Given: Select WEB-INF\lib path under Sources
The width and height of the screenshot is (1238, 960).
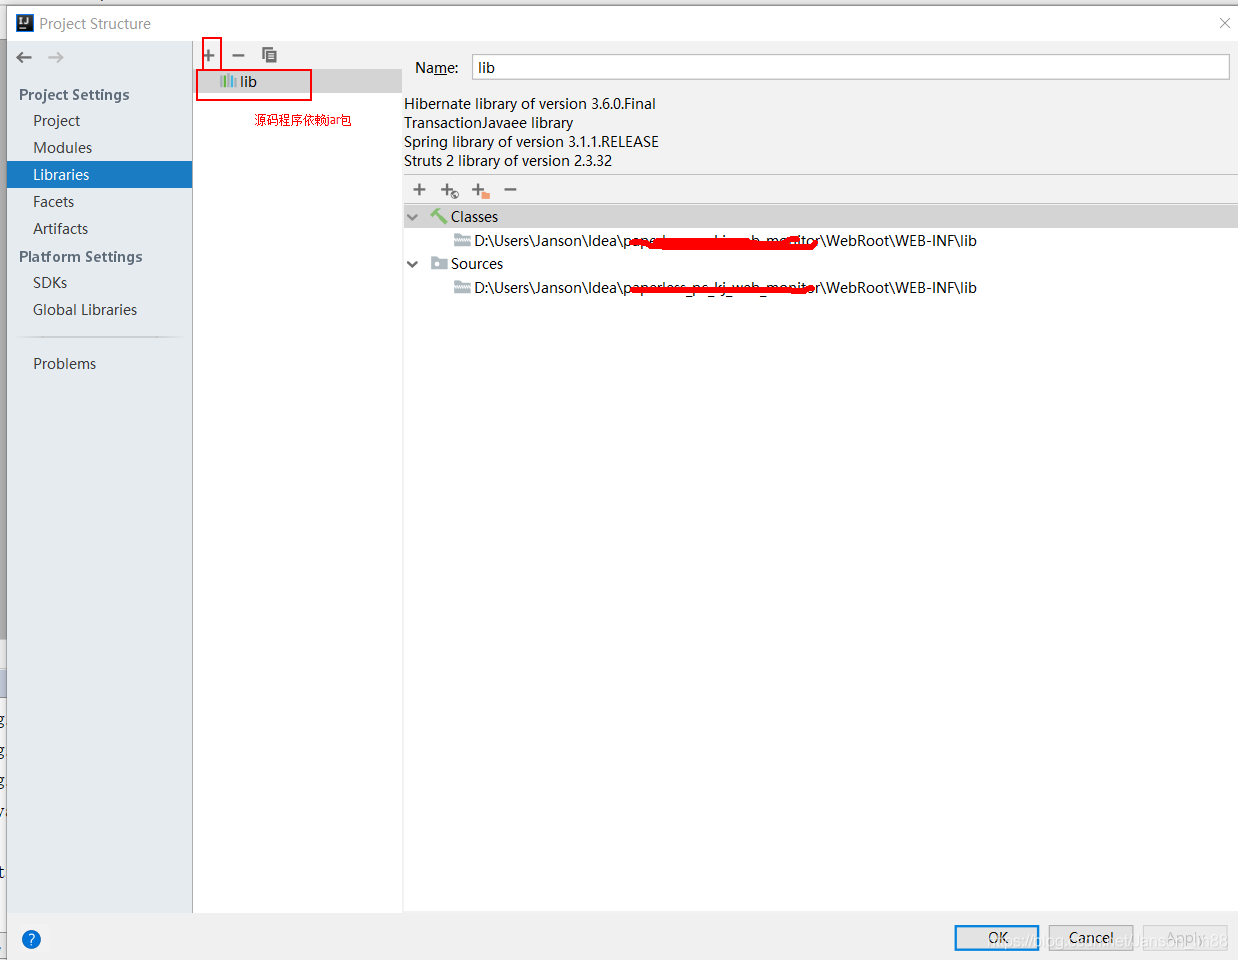Looking at the screenshot, I should [725, 288].
